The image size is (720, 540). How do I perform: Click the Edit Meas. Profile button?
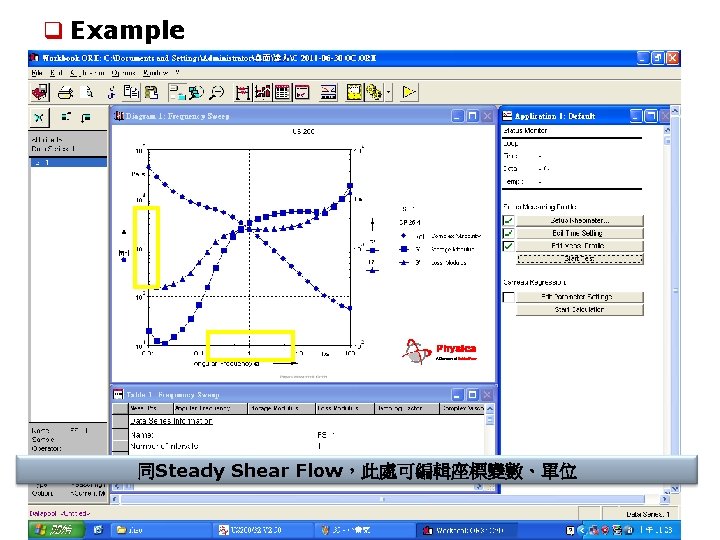579,246
